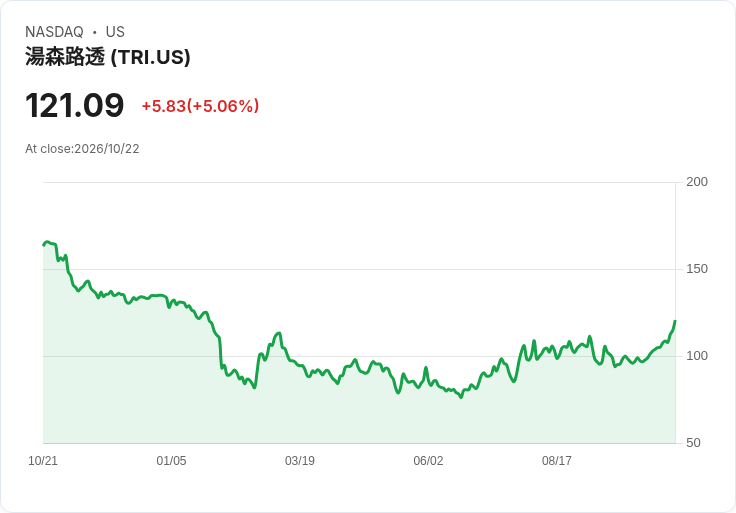Click the 01/05 date label
736x513 pixels.
[x=171, y=460]
